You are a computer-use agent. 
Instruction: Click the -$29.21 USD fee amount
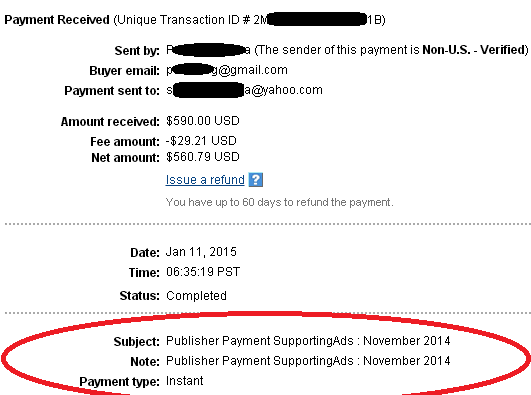[x=201, y=141]
